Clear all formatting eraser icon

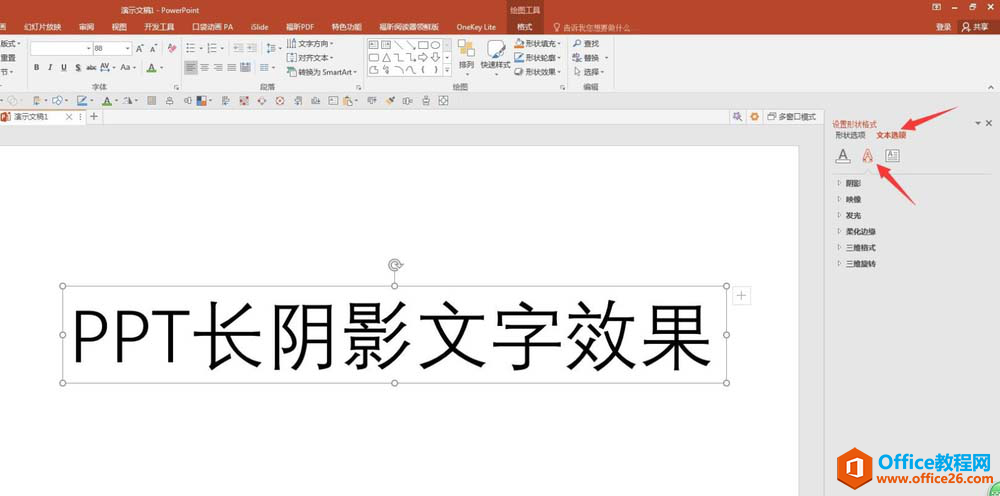coord(172,48)
